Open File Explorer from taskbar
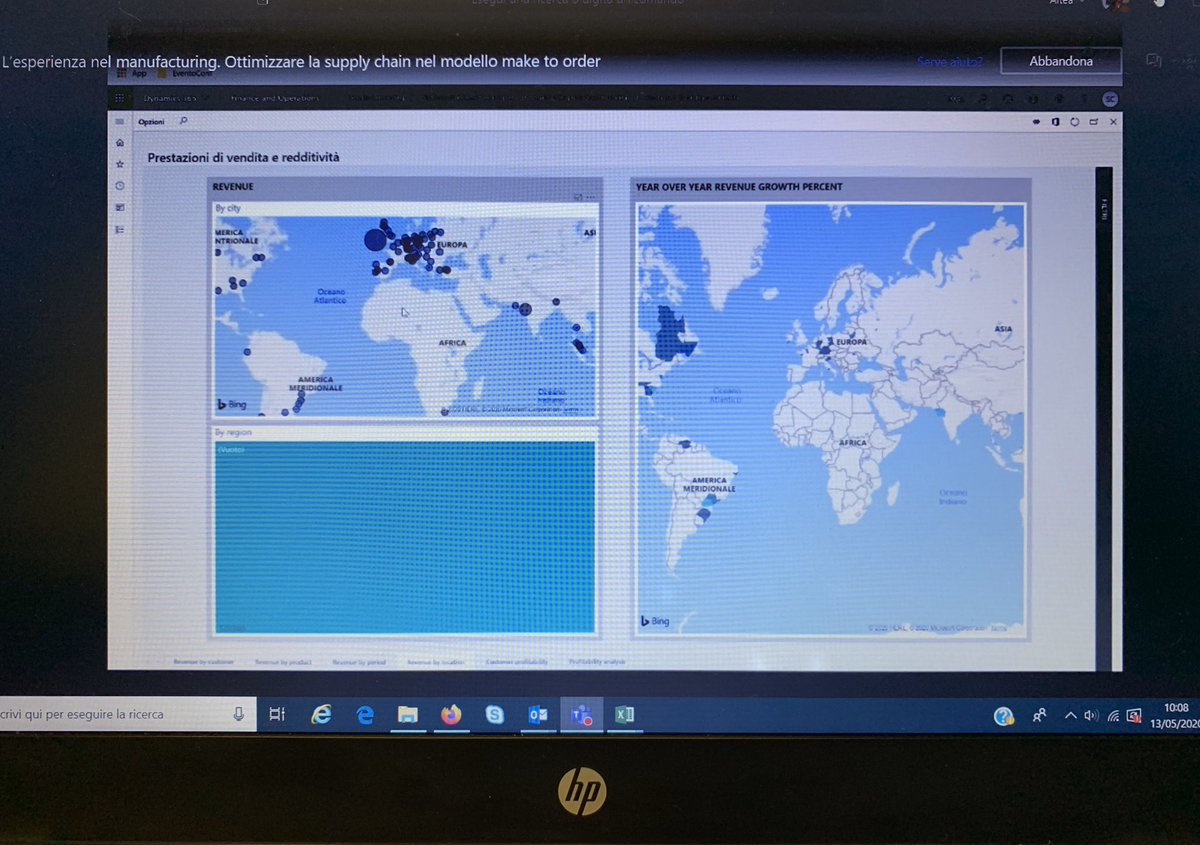 point(407,714)
